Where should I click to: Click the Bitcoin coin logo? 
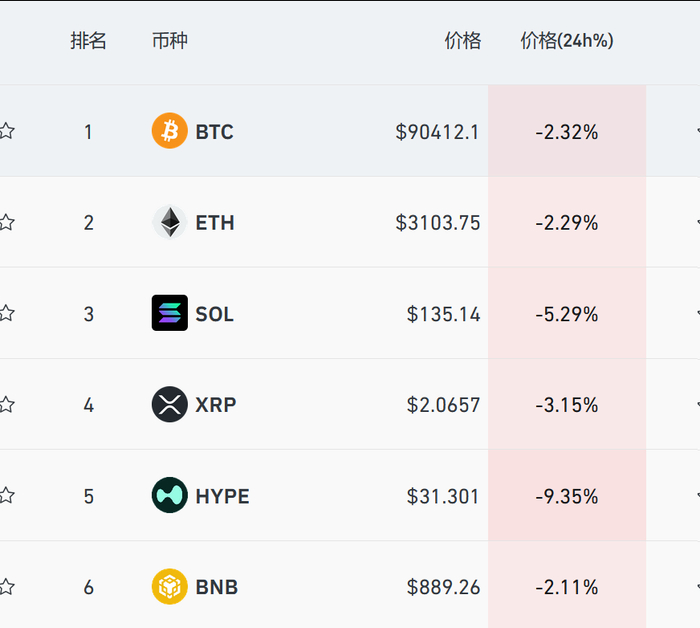pos(169,131)
